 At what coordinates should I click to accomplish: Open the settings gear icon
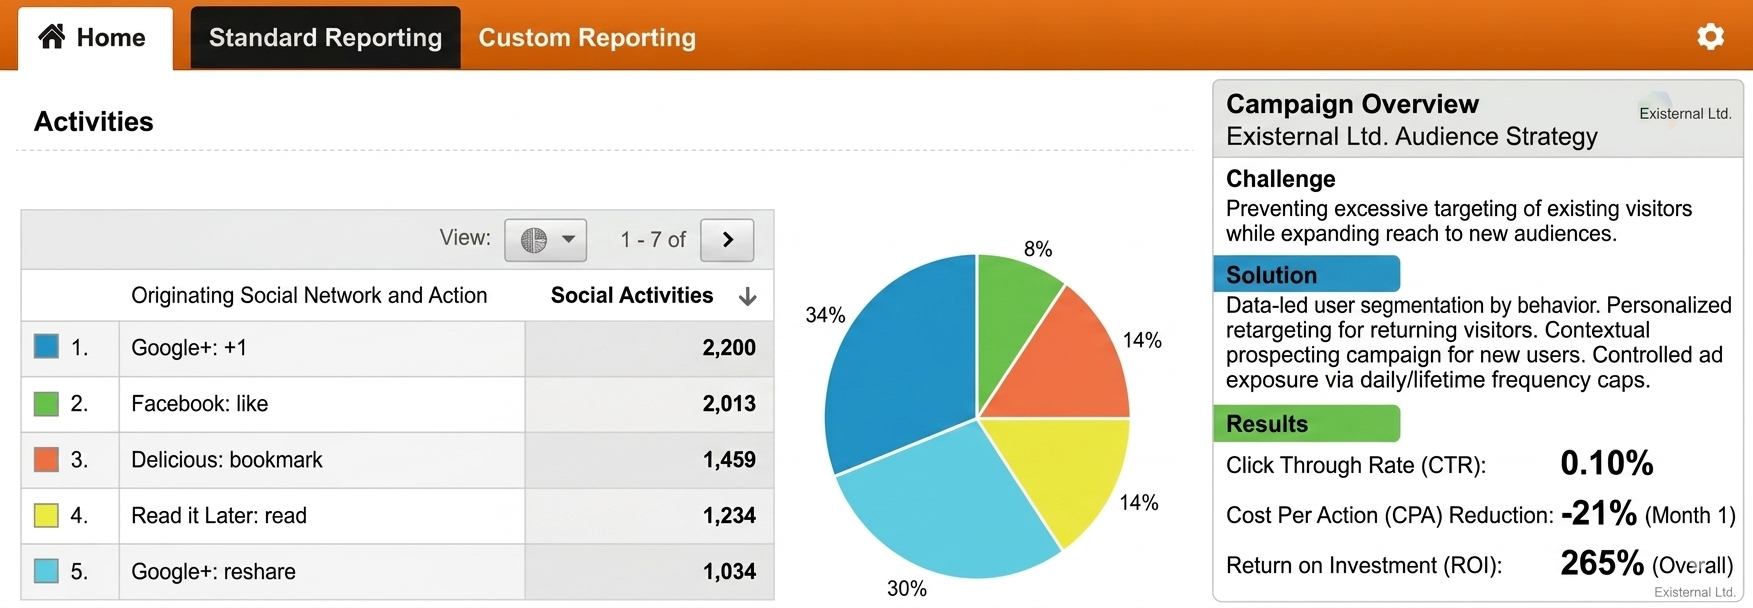click(1710, 37)
